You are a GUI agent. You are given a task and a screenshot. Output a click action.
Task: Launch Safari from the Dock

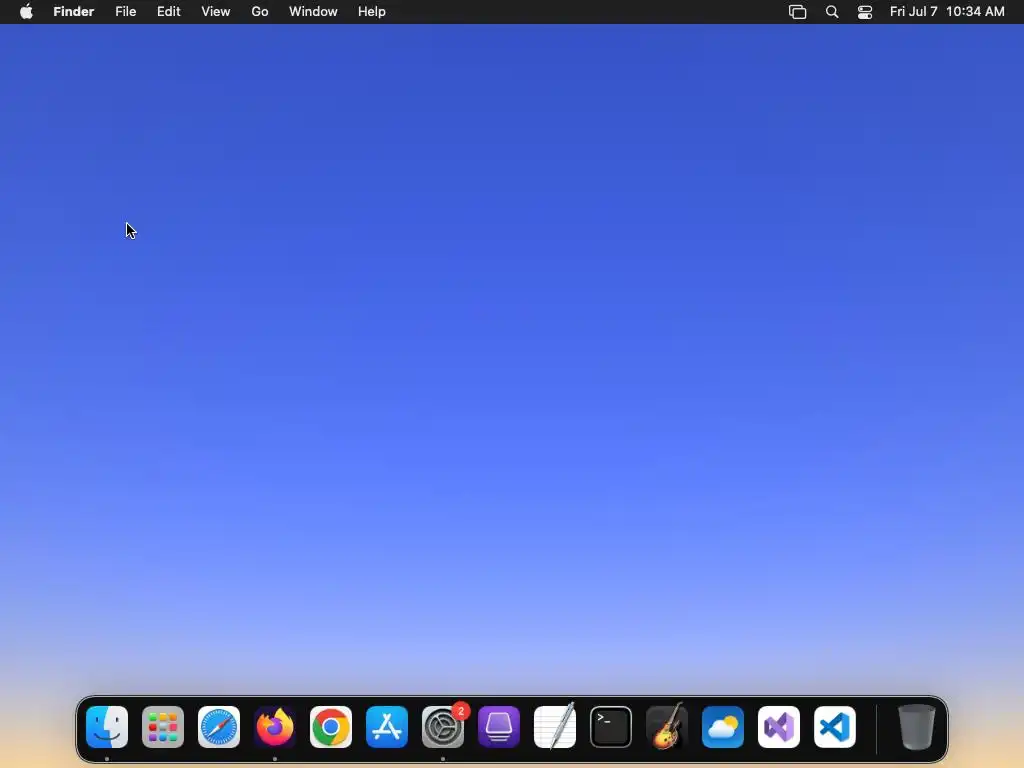[x=219, y=727]
